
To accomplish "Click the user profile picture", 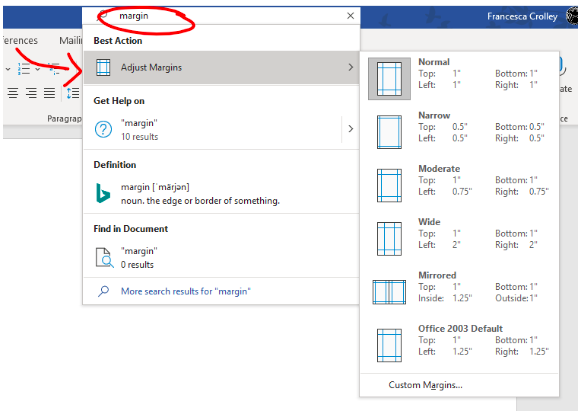I will (572, 17).
